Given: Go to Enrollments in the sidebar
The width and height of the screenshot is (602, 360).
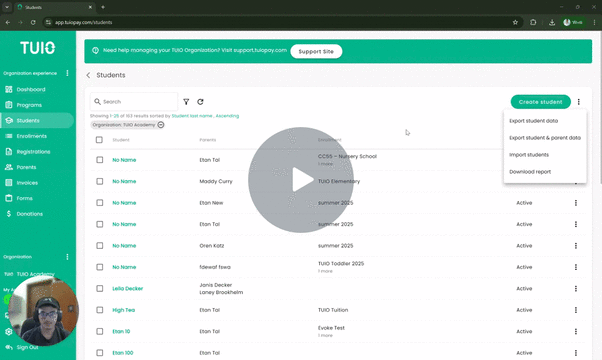Looking at the screenshot, I should pos(31,136).
